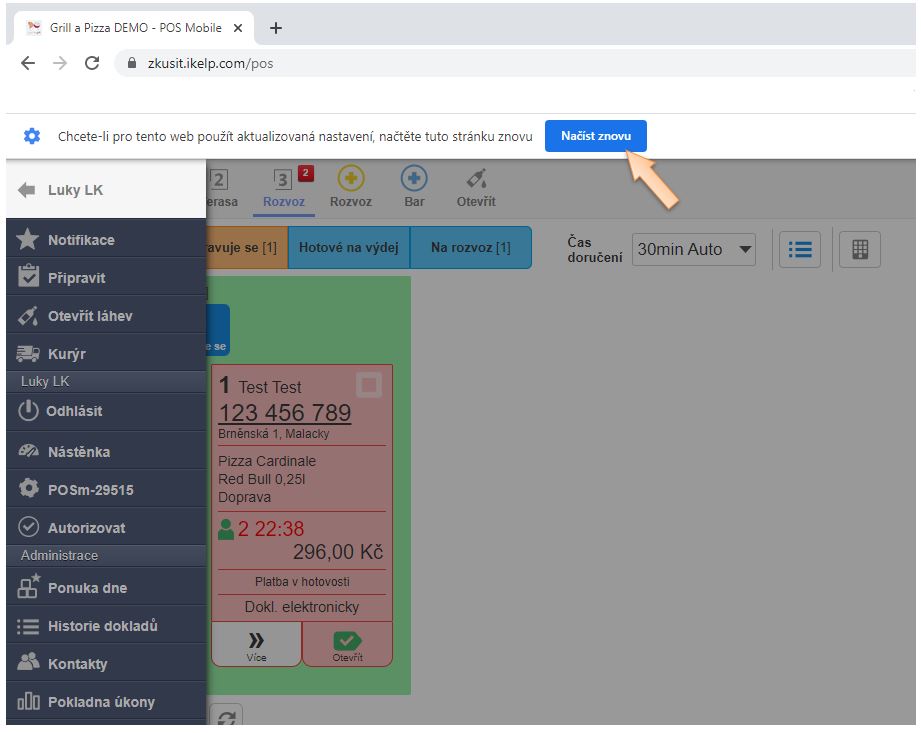Click the Odhlásit power icon
This screenshot has height=733, width=921.
[28, 411]
